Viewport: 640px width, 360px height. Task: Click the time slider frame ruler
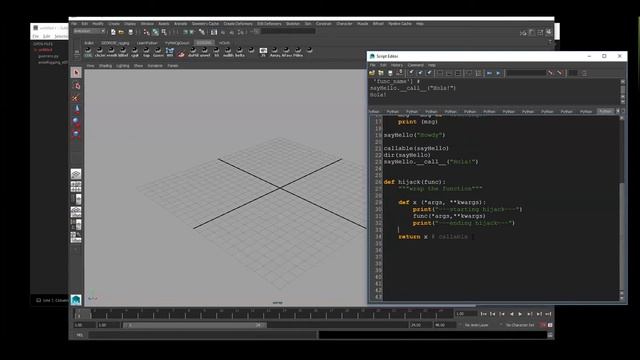263,313
